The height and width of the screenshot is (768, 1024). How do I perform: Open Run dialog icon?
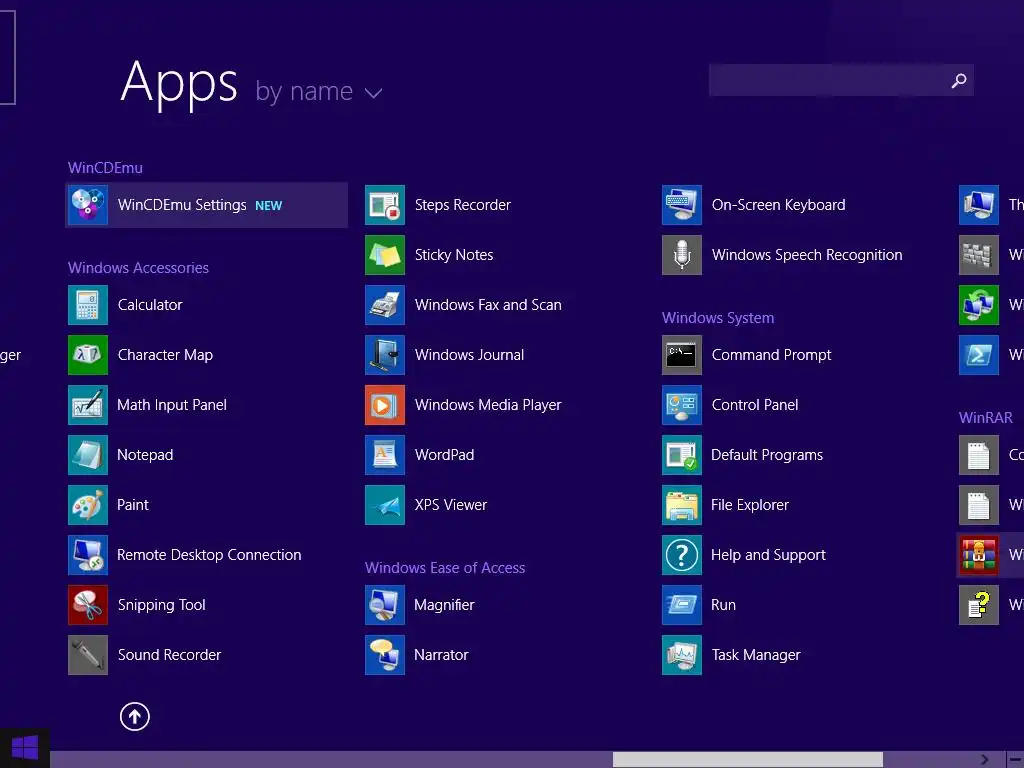click(682, 605)
